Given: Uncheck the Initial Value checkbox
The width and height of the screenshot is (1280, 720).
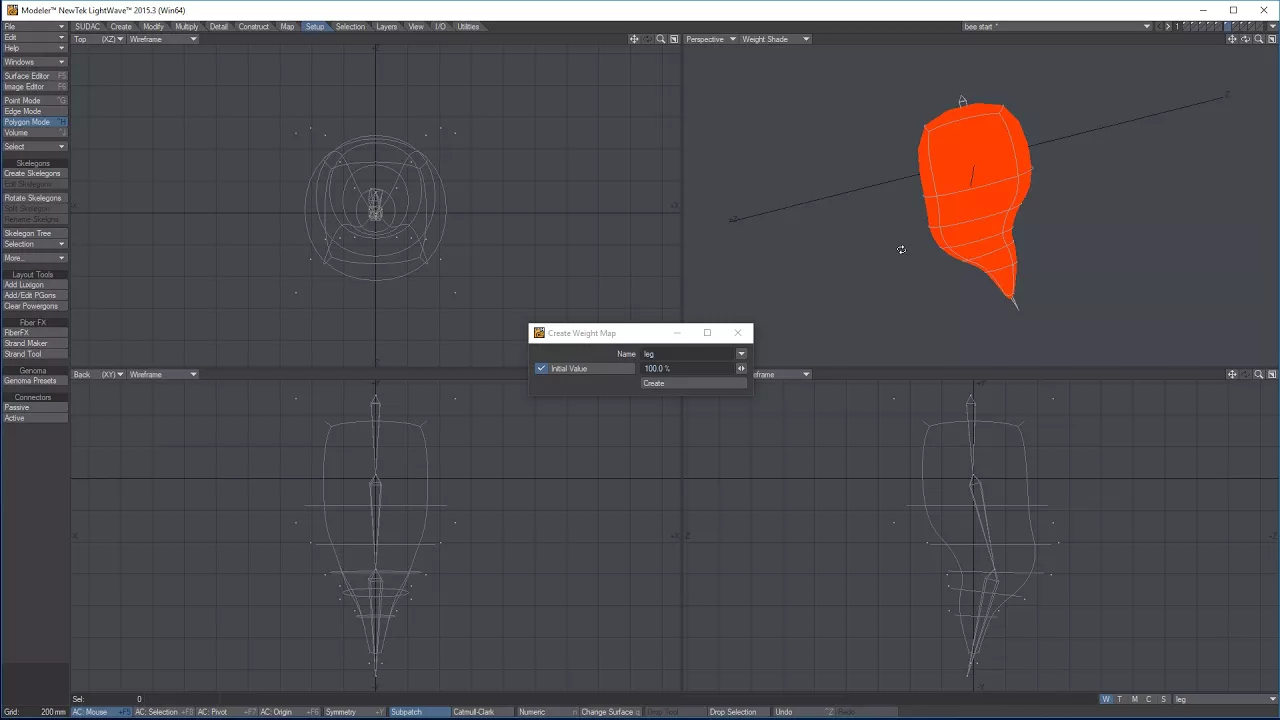Looking at the screenshot, I should 542,368.
